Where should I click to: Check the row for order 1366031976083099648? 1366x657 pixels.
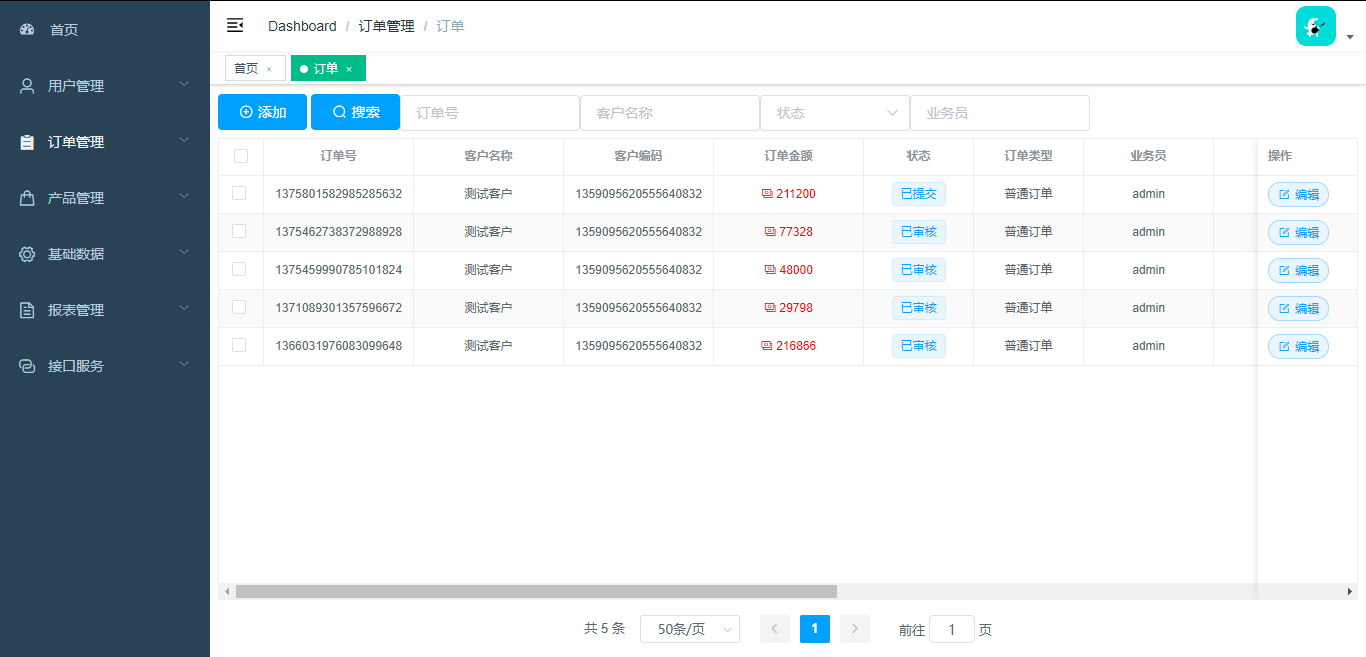tap(239, 345)
